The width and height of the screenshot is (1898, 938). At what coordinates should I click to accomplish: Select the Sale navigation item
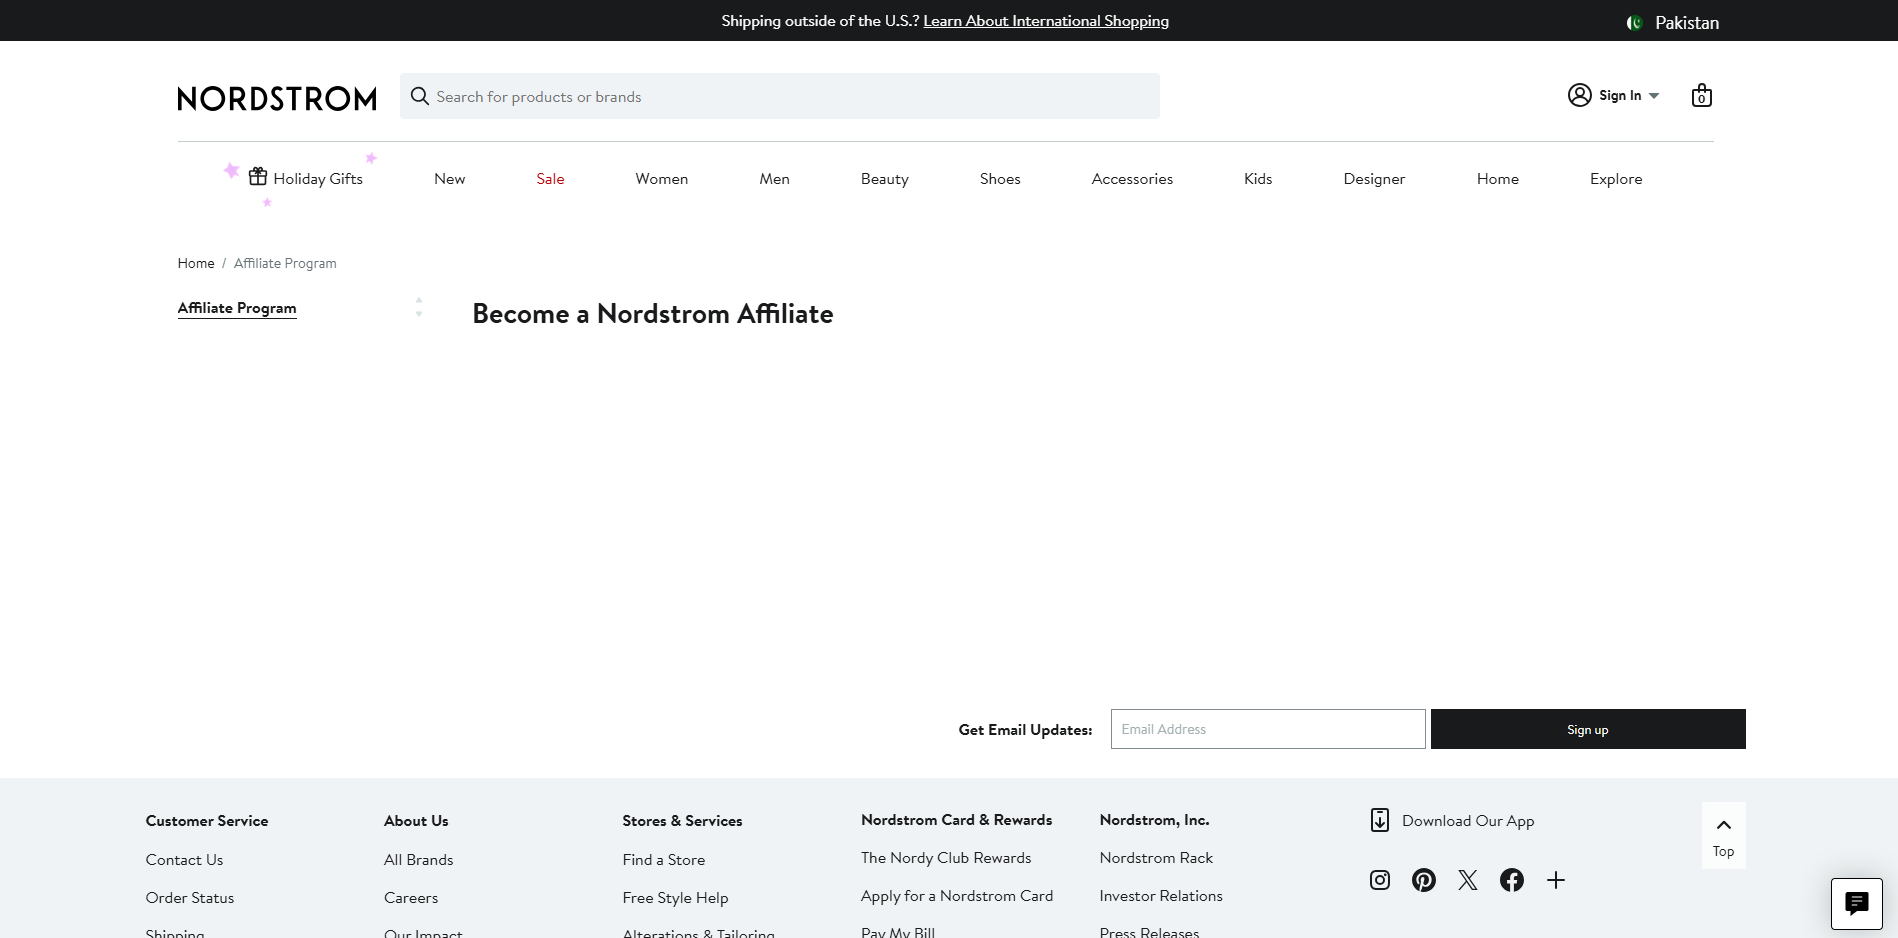550,179
